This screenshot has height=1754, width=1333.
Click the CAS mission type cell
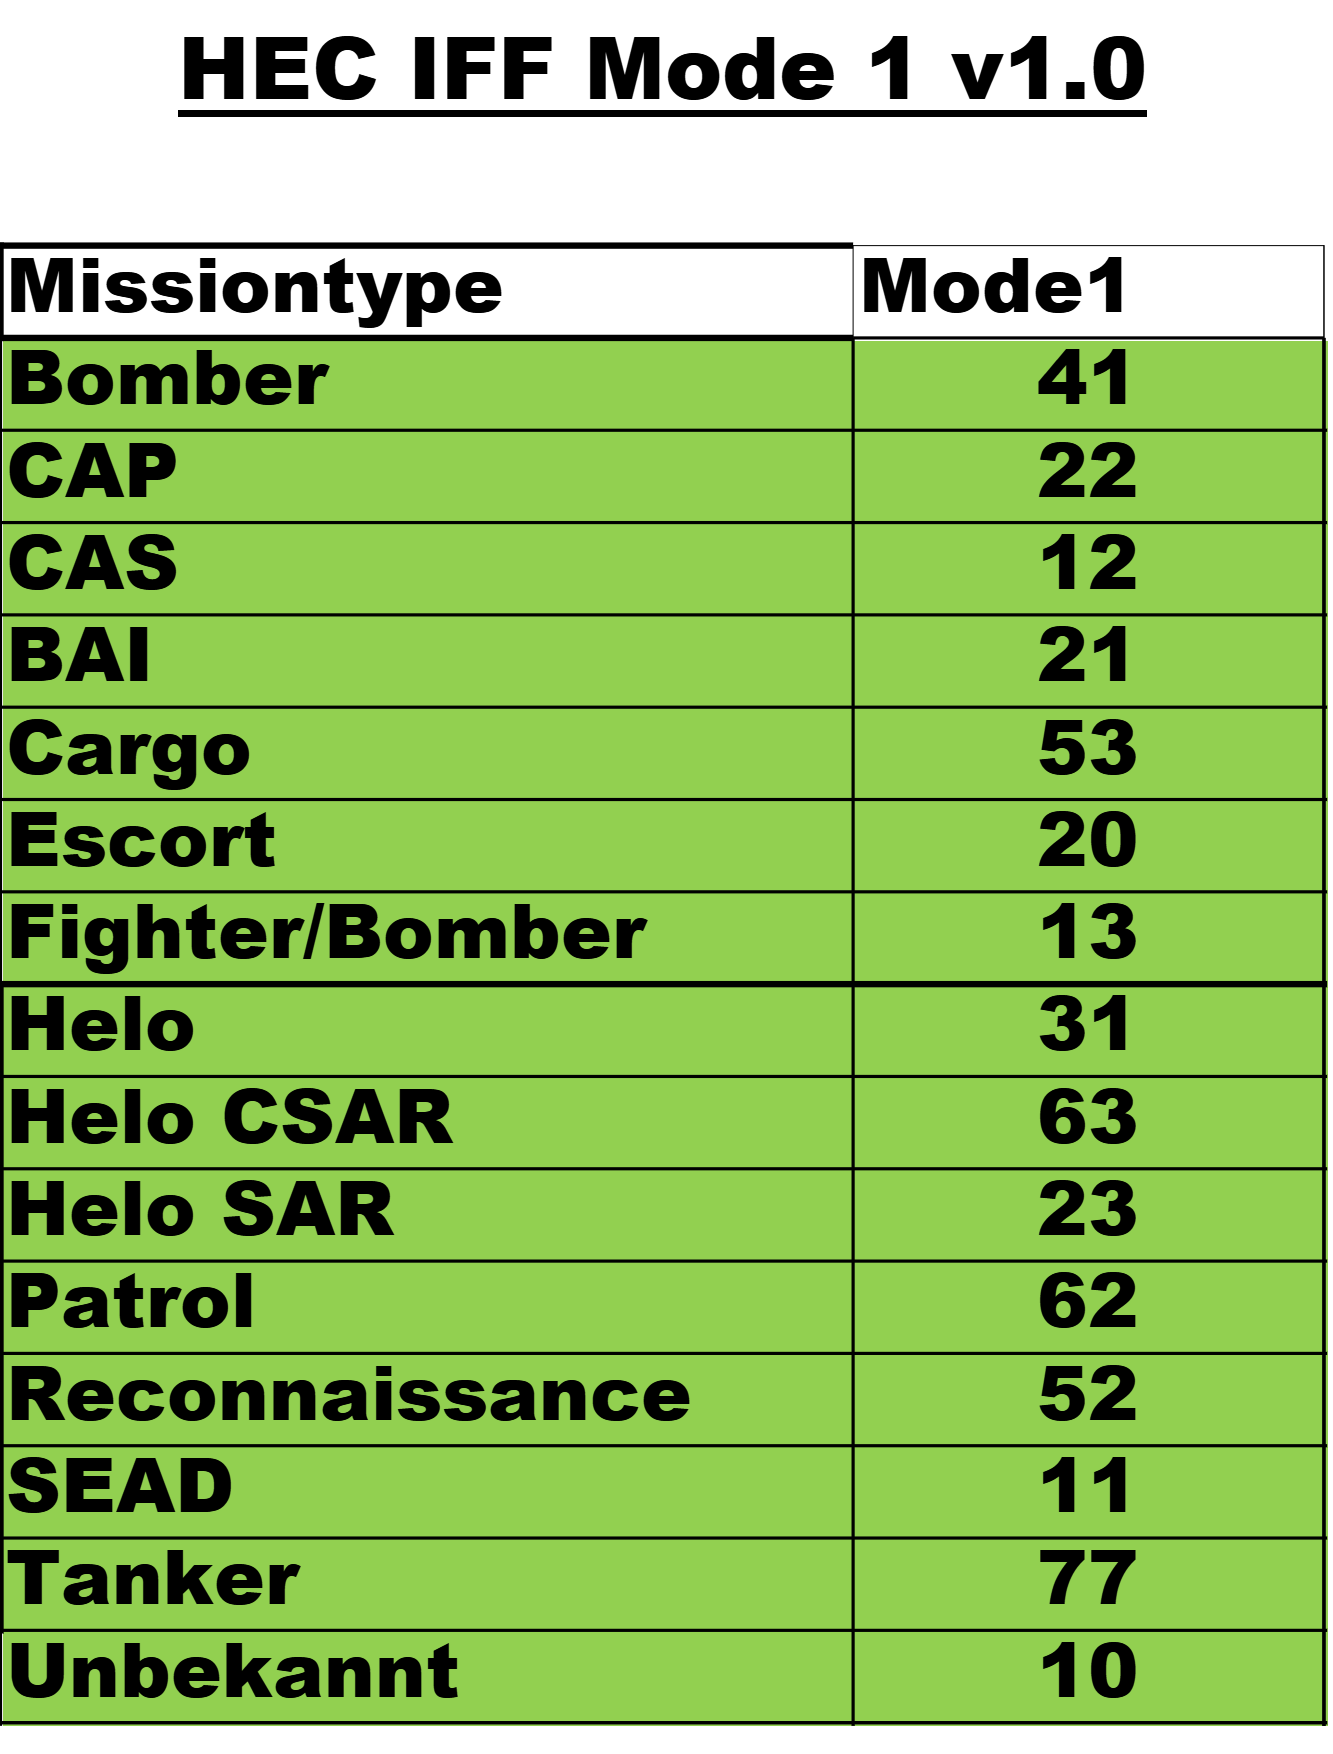[93, 565]
